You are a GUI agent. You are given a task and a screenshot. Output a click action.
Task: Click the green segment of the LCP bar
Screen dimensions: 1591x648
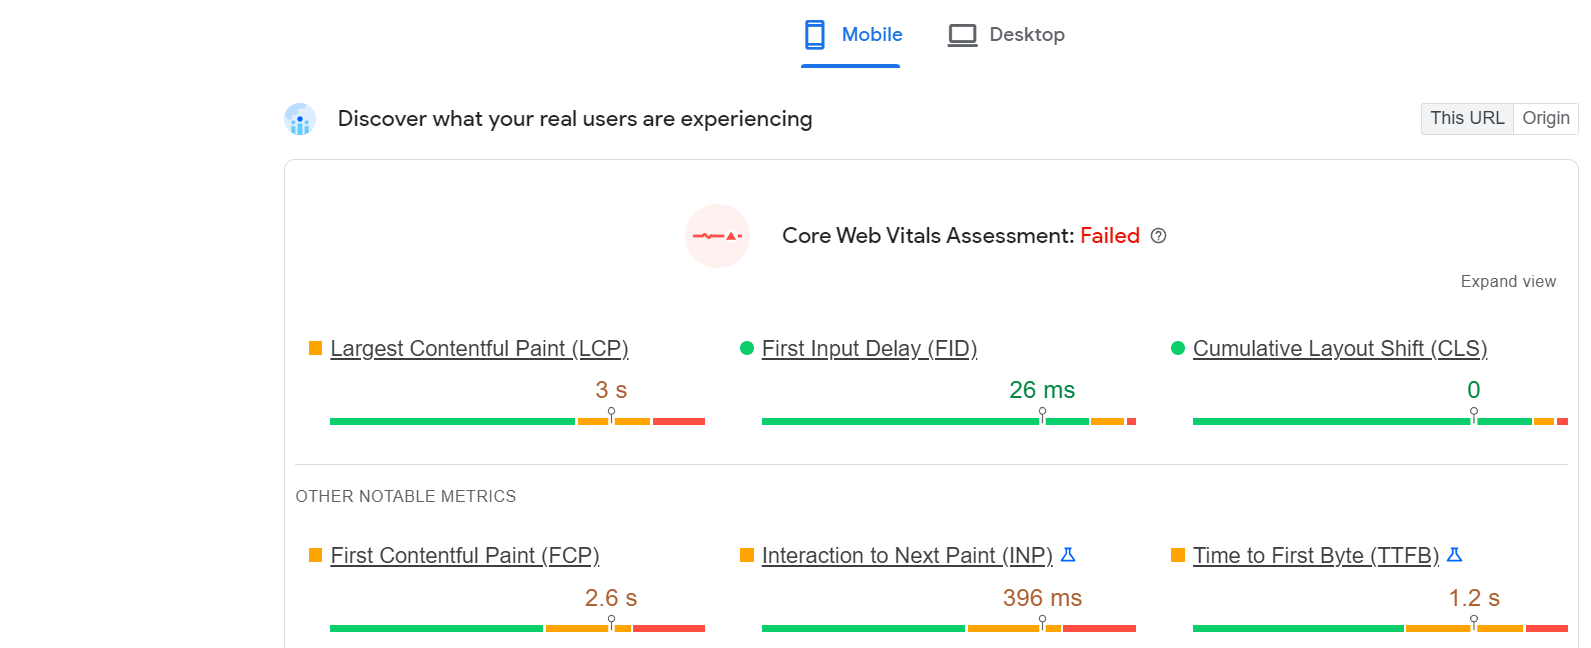tap(450, 421)
